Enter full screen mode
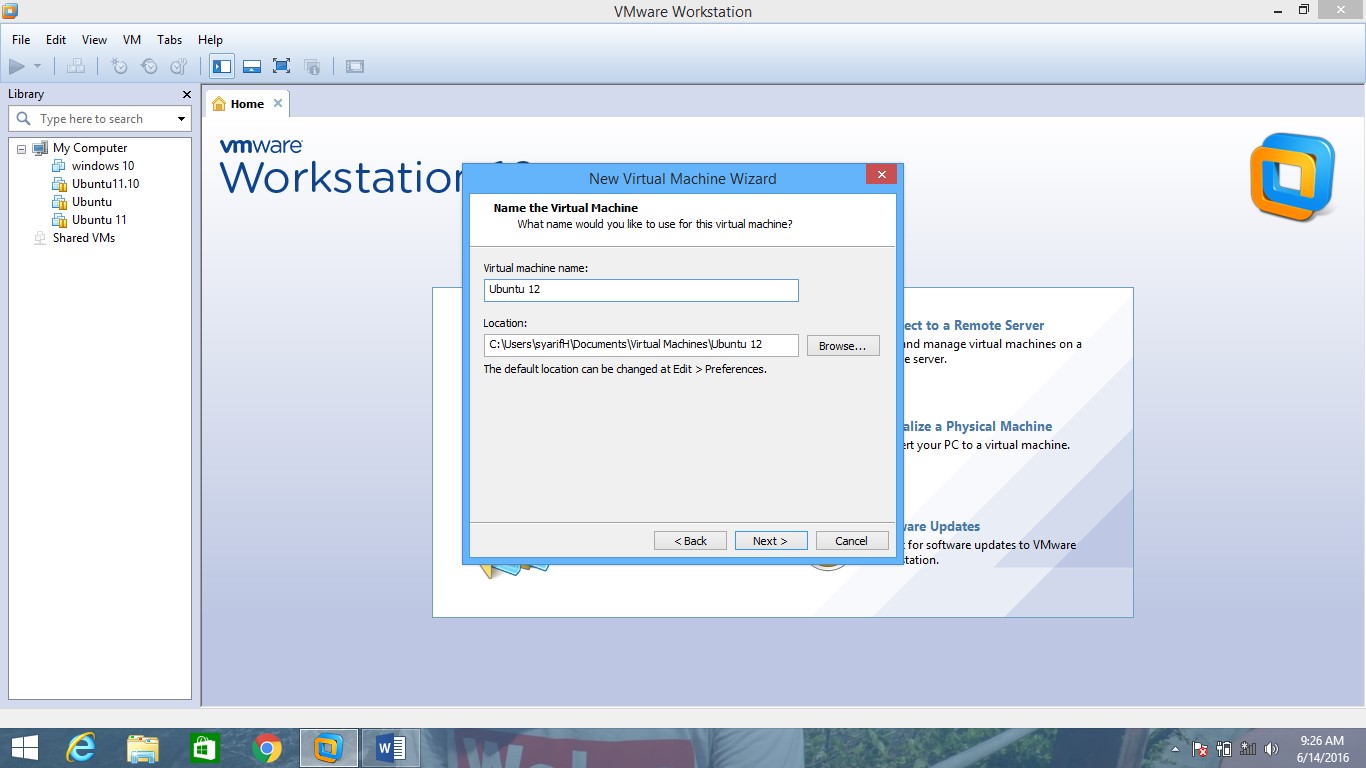This screenshot has width=1366, height=768. pyautogui.click(x=281, y=66)
